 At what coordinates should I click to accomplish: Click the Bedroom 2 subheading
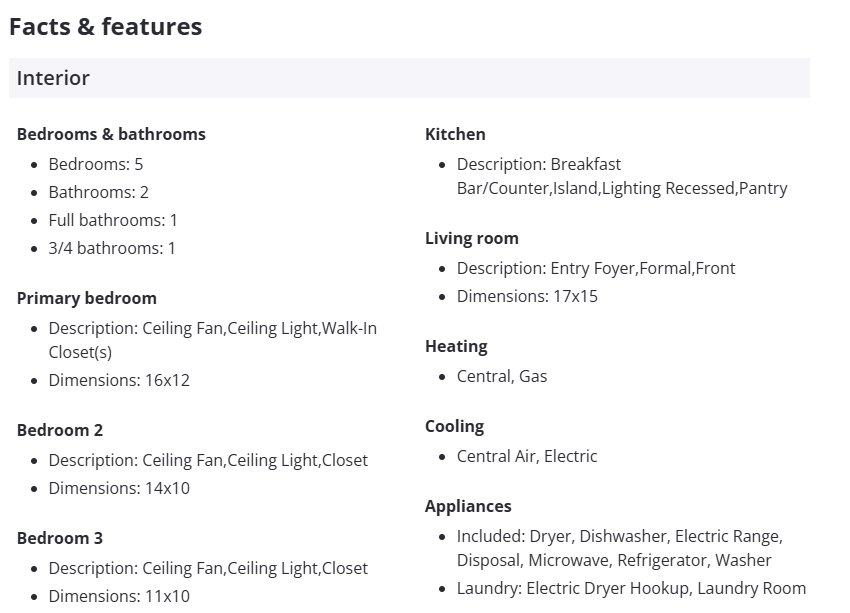(60, 430)
